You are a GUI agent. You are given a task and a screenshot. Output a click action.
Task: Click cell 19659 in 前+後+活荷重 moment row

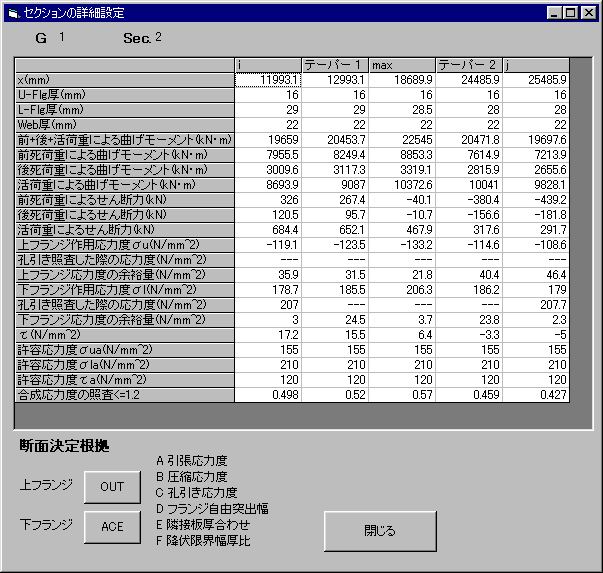[268, 140]
